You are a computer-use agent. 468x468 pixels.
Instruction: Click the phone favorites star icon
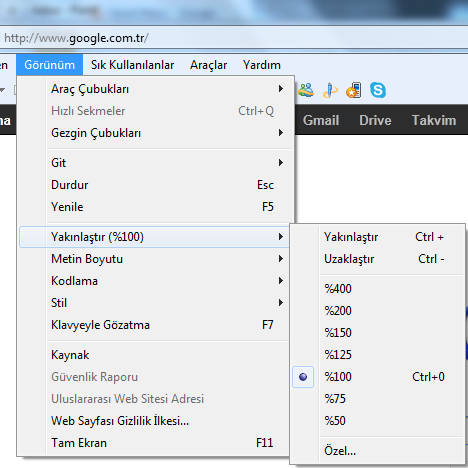point(354,90)
